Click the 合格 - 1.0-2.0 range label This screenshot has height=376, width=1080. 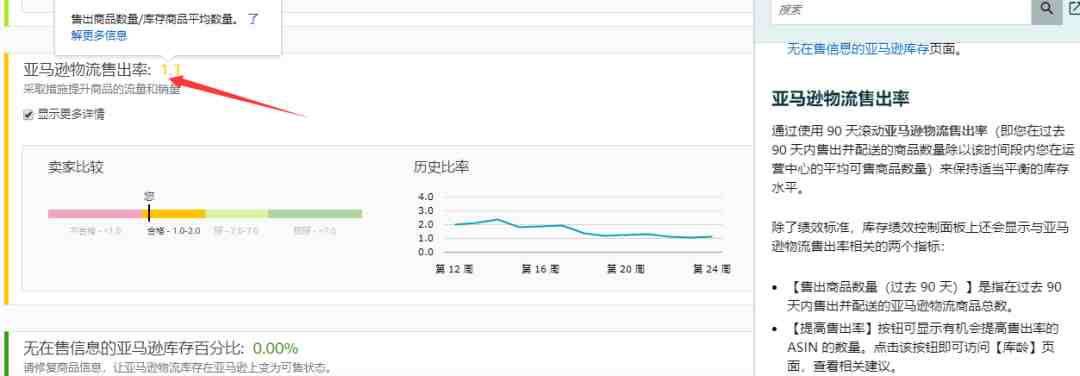point(173,231)
